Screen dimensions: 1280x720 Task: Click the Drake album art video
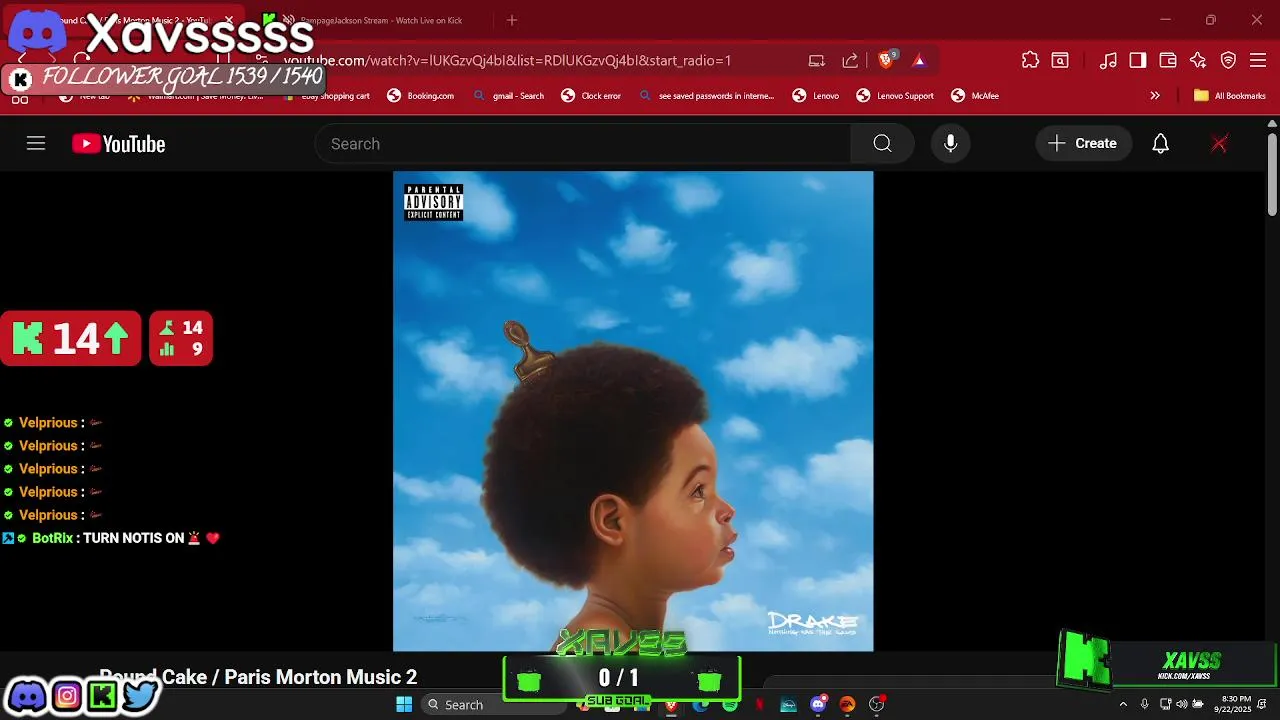(x=633, y=411)
